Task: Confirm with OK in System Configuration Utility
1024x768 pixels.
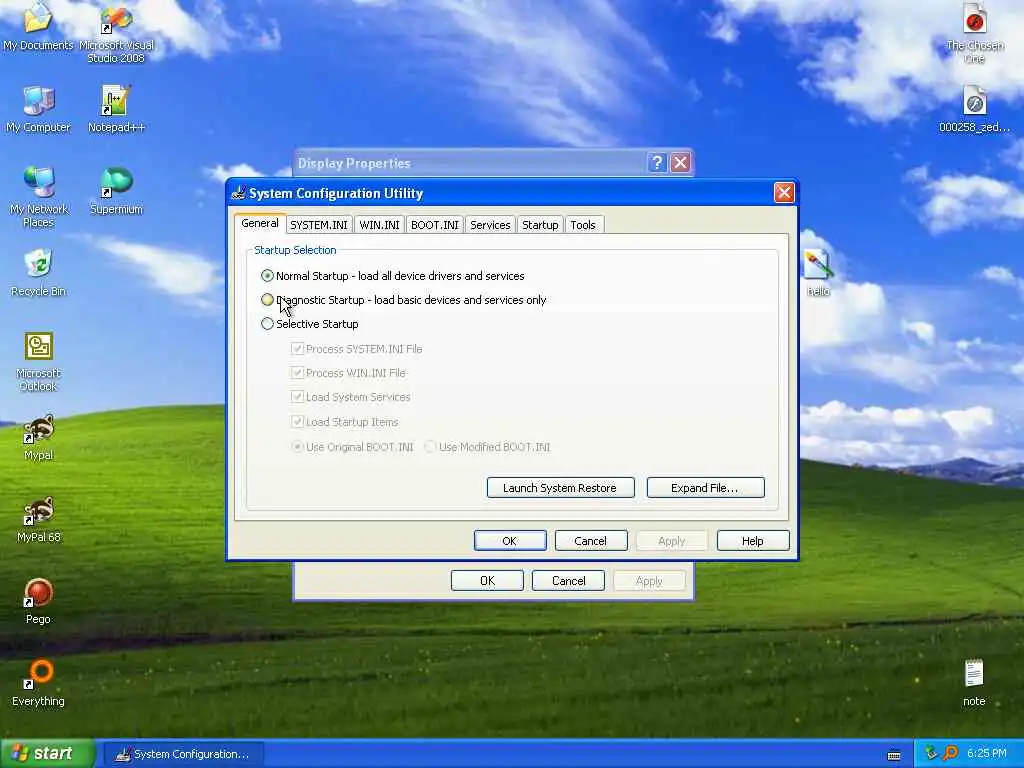Action: click(510, 541)
